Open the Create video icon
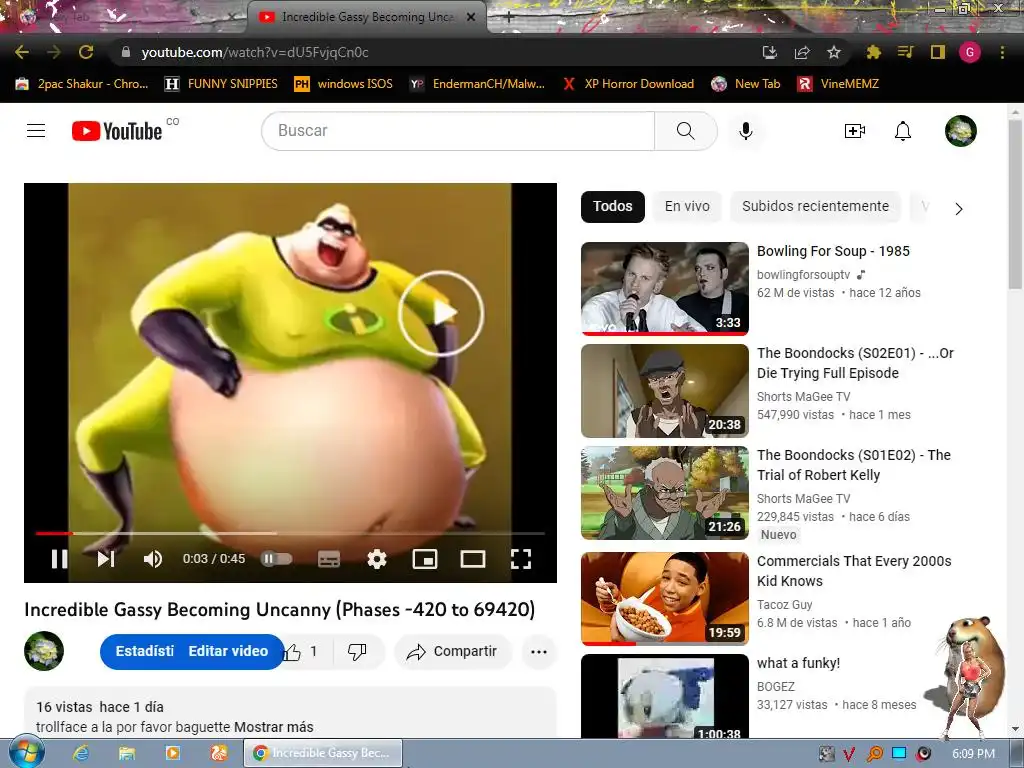This screenshot has height=768, width=1024. point(854,131)
